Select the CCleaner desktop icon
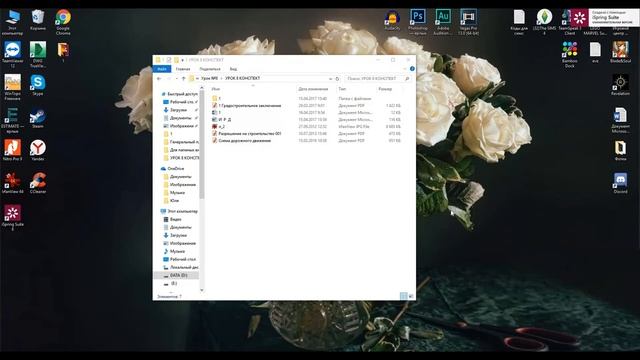Image resolution: width=640 pixels, height=360 pixels. [x=38, y=183]
